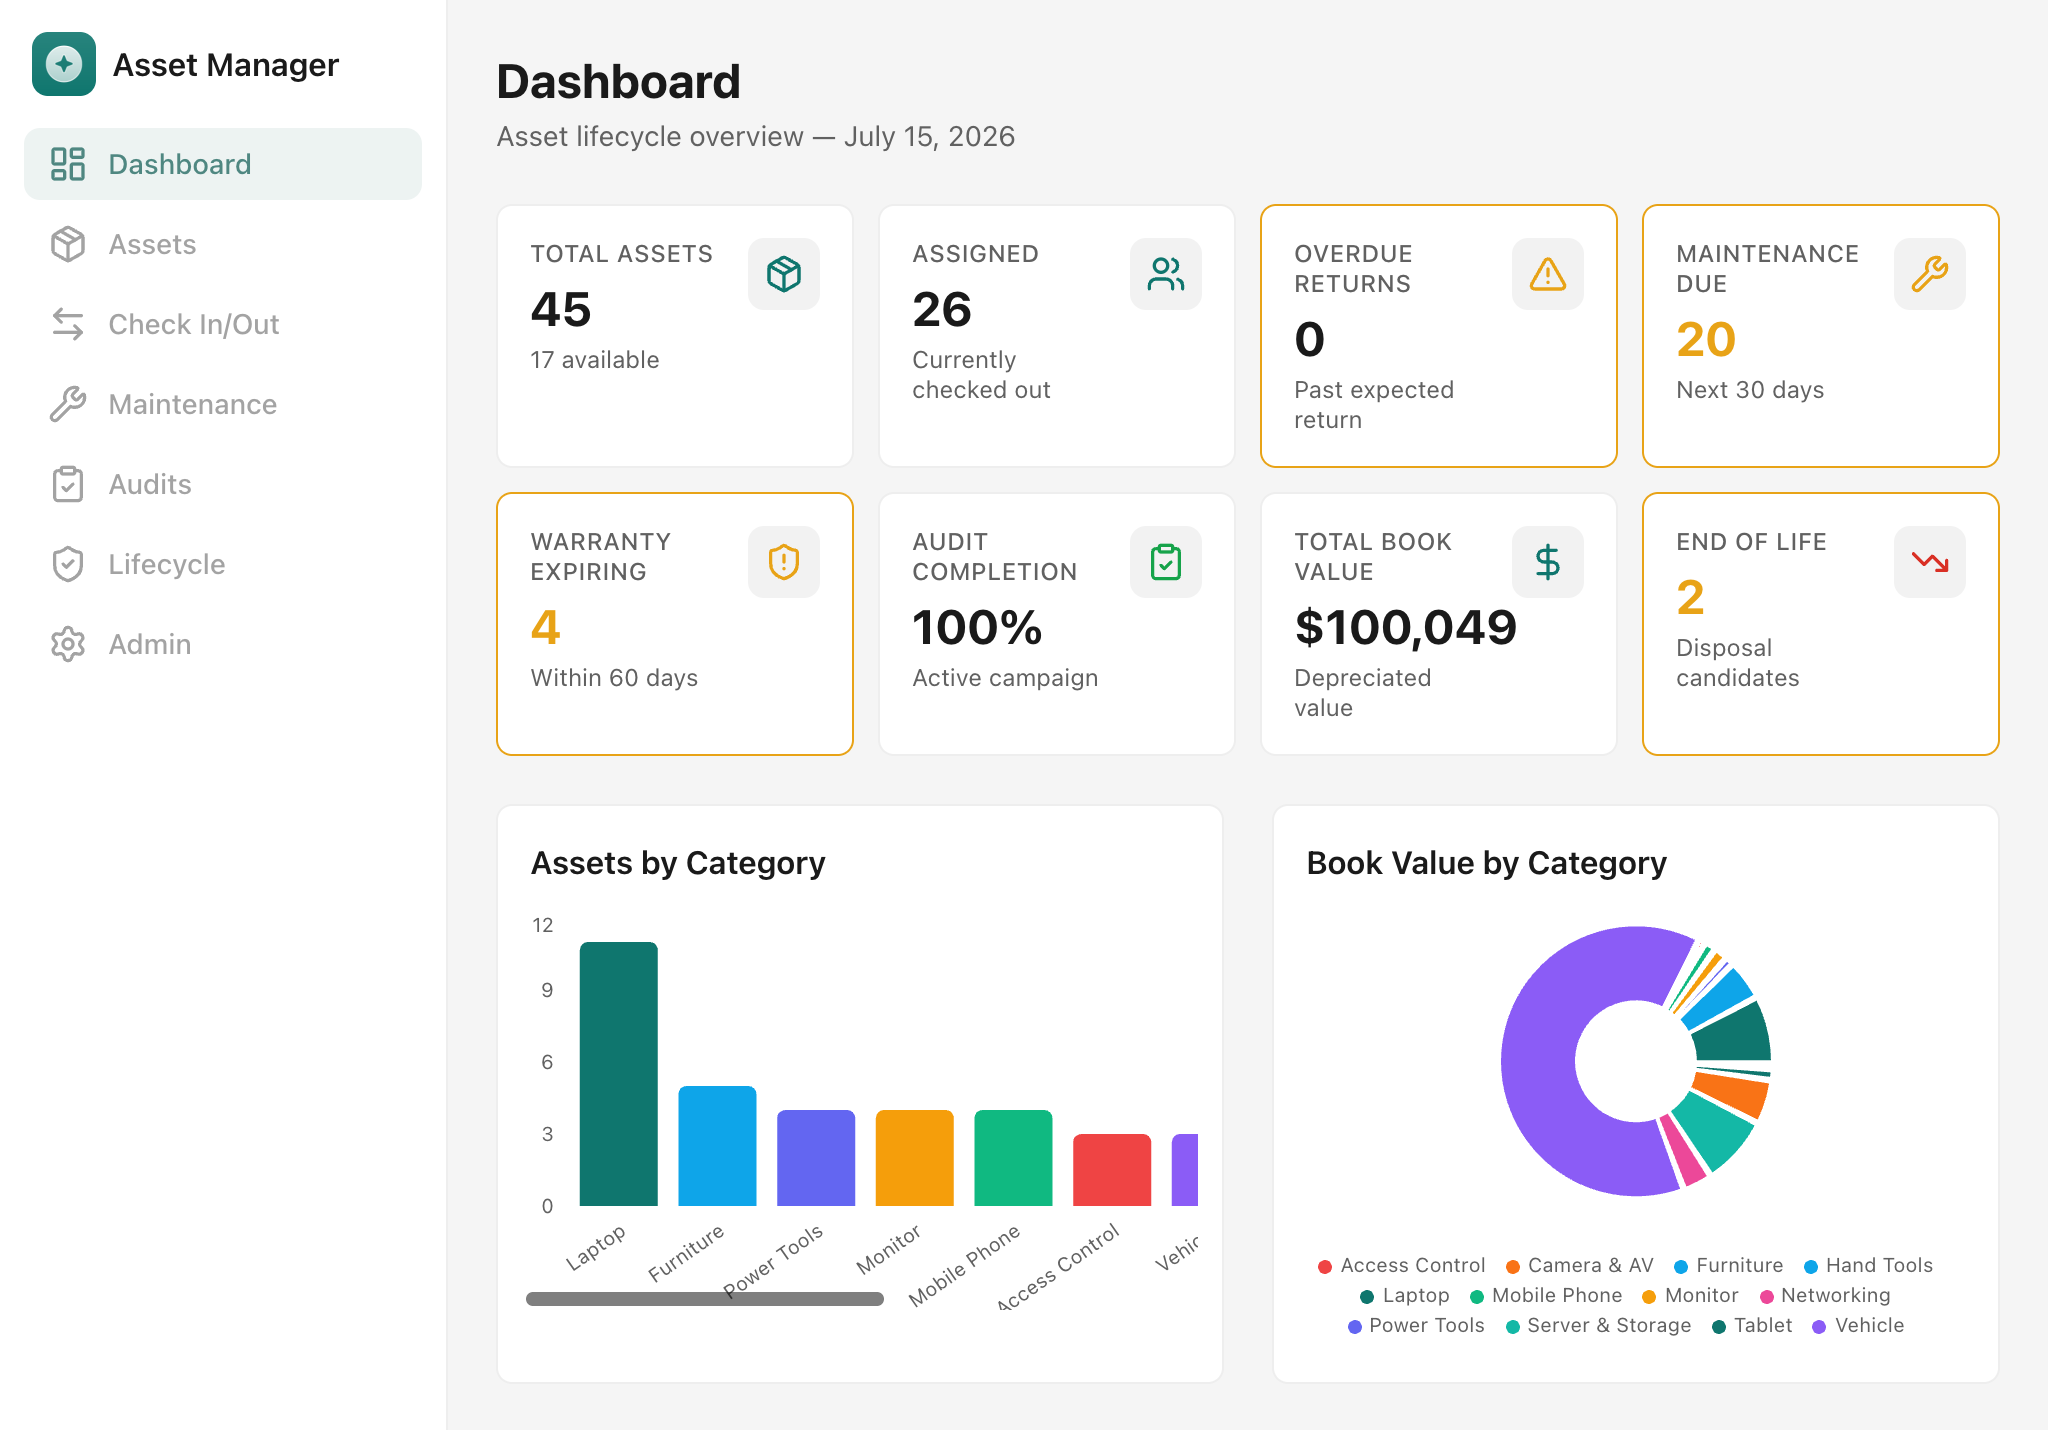Click the Assets by Category horizontal scrollbar

point(705,1299)
